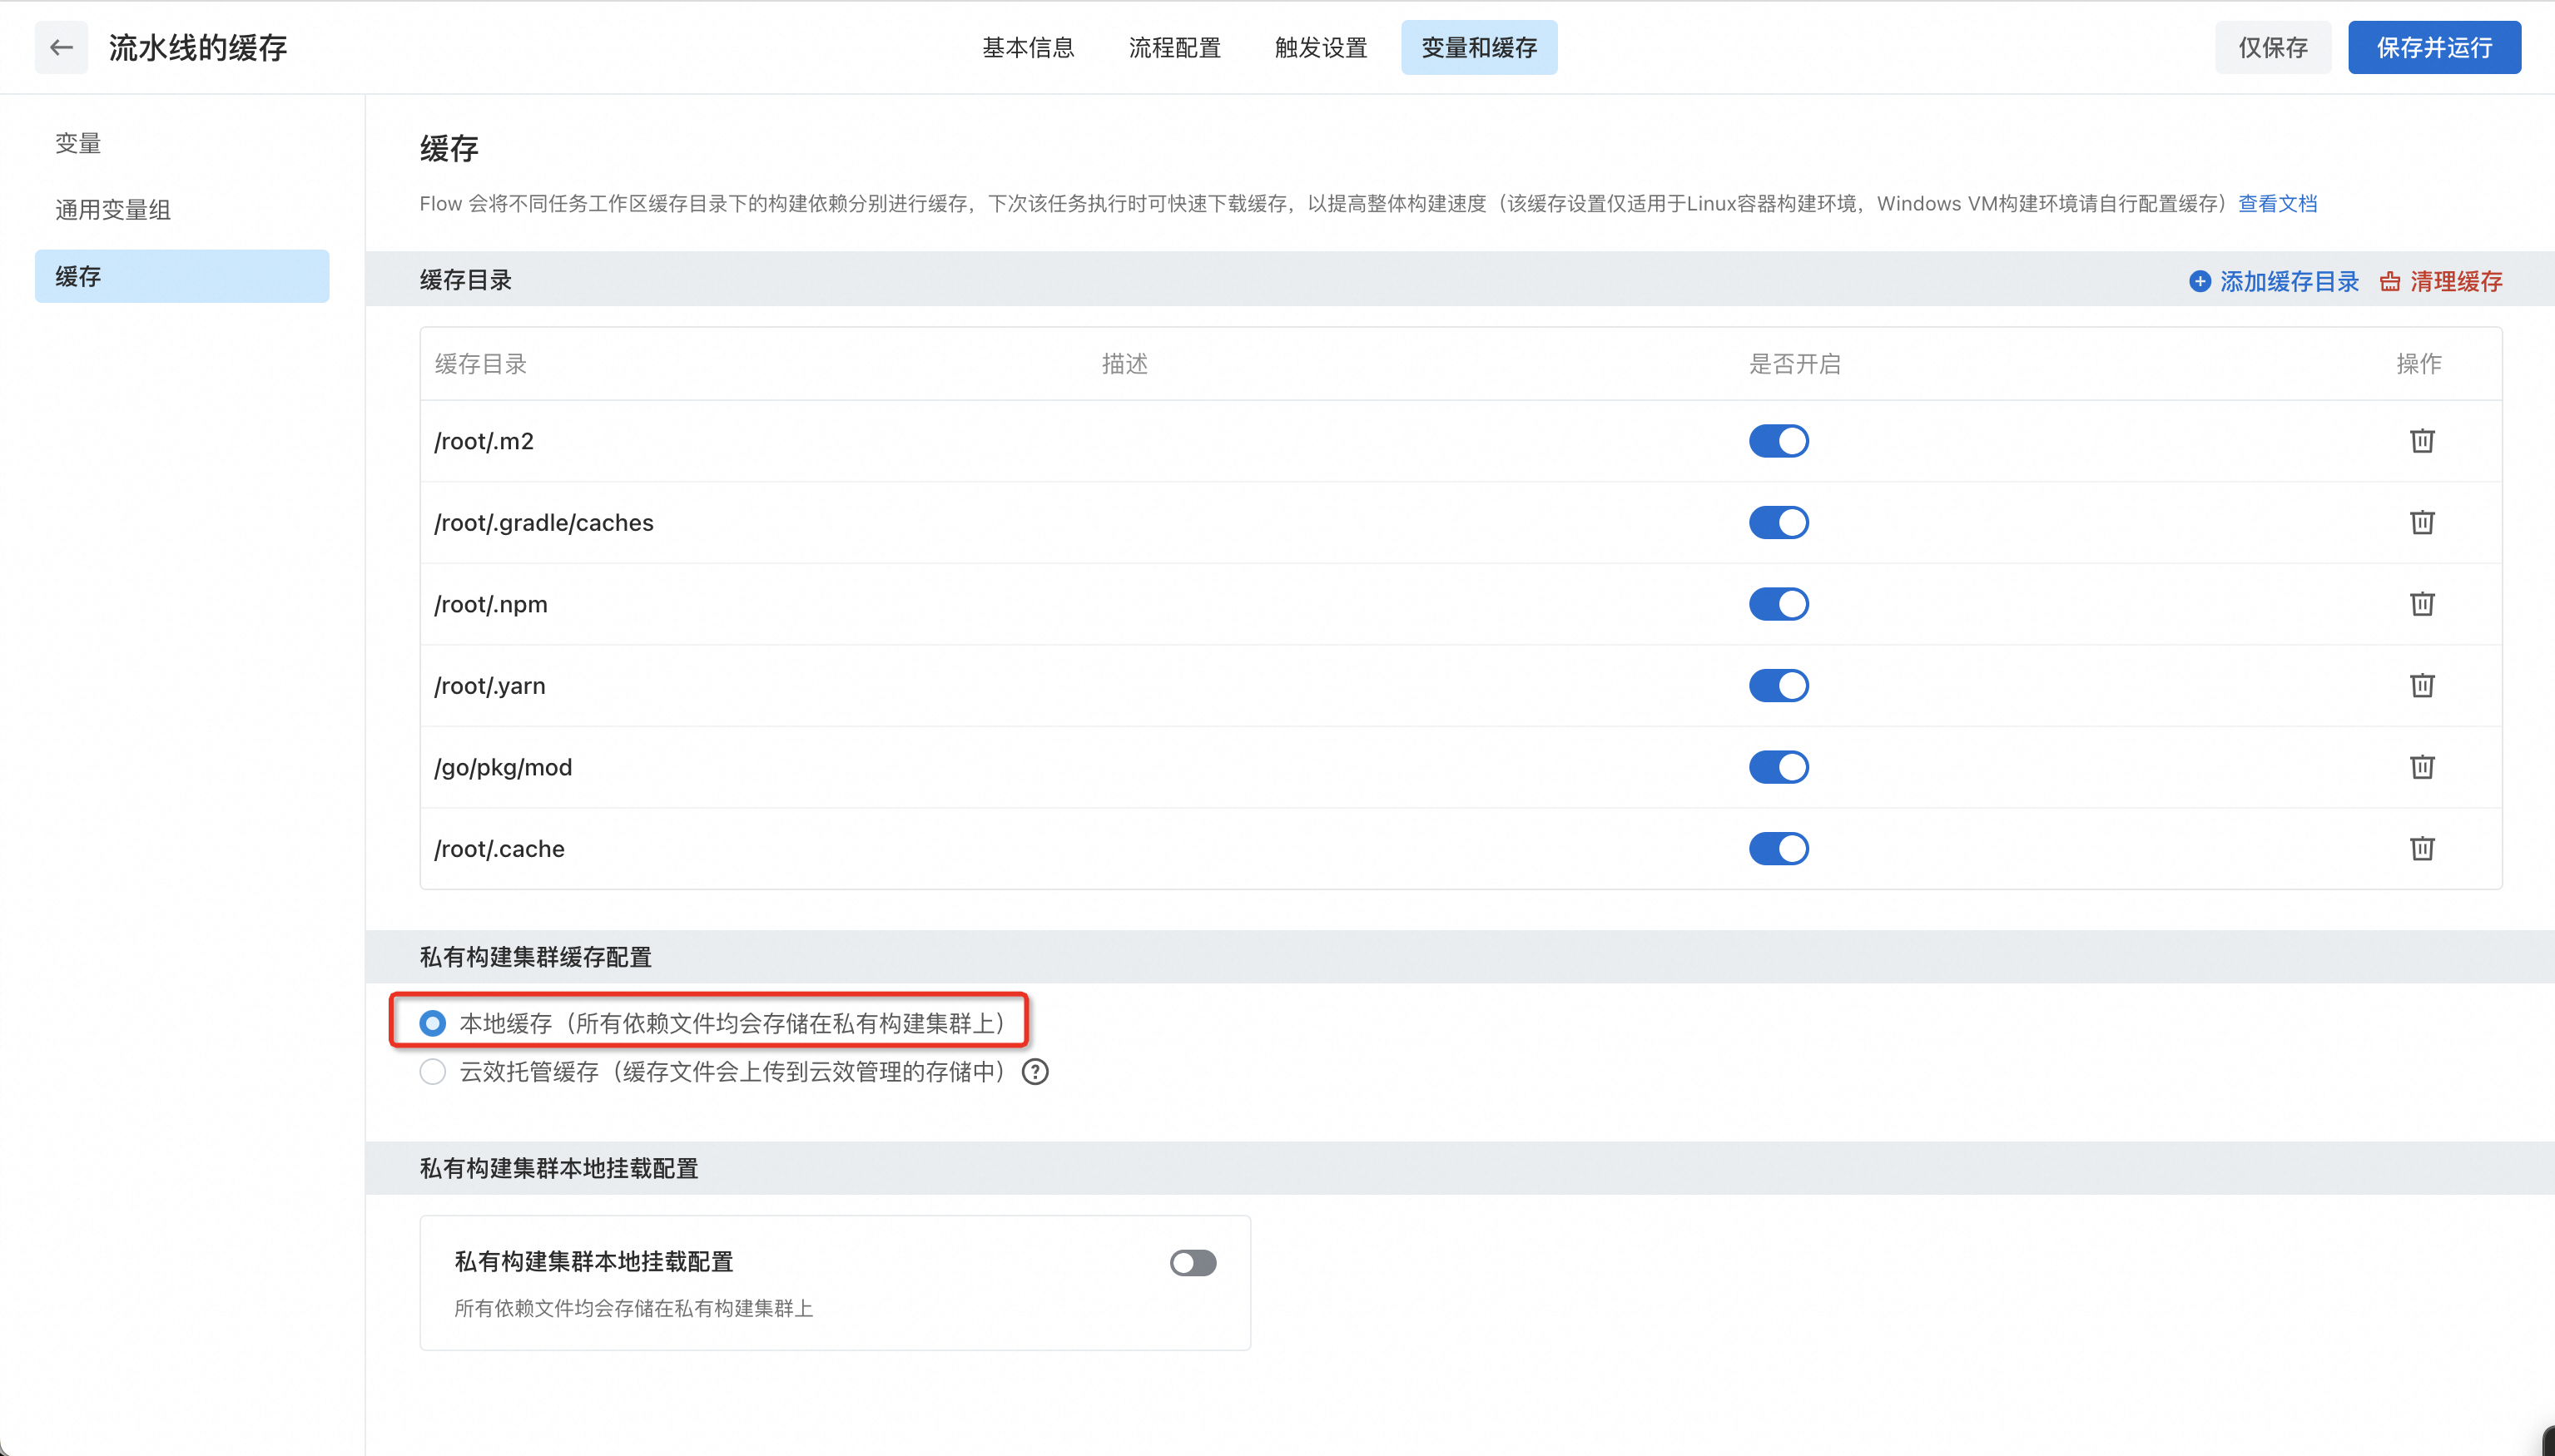
Task: Delete the /root/.m2 cache directory
Action: [2421, 441]
